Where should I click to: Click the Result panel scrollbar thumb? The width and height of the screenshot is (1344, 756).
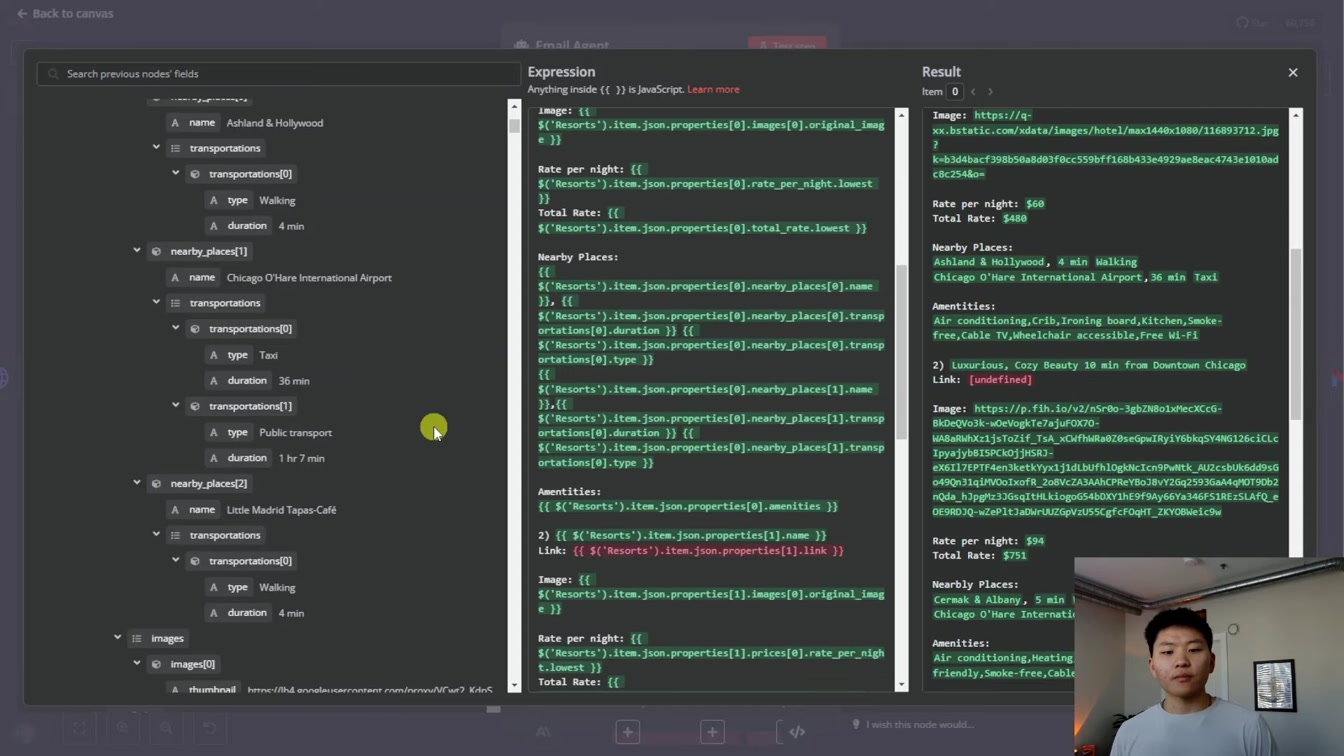pyautogui.click(x=1296, y=334)
